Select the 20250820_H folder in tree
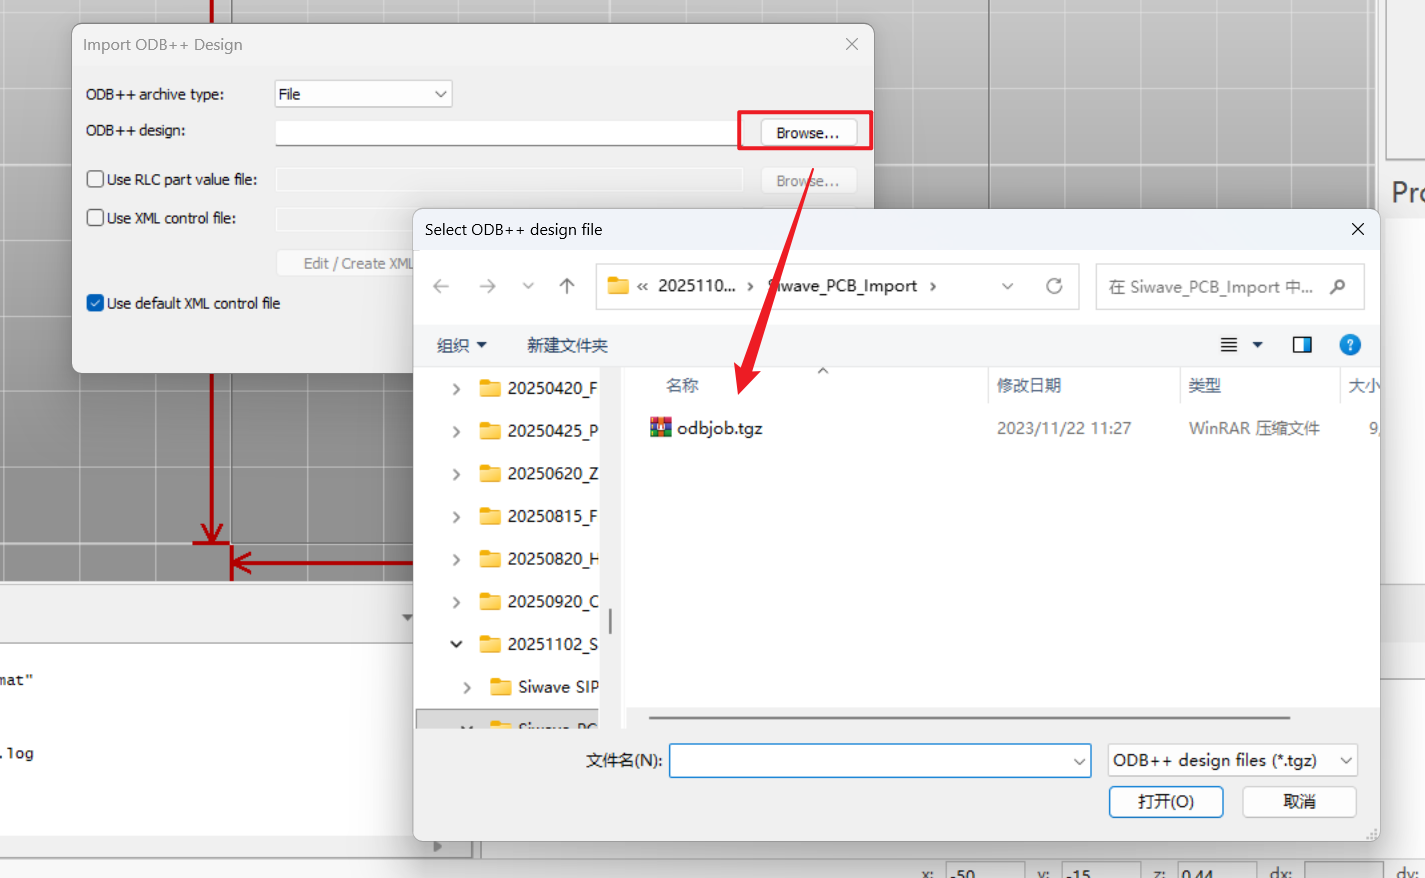 coord(539,559)
